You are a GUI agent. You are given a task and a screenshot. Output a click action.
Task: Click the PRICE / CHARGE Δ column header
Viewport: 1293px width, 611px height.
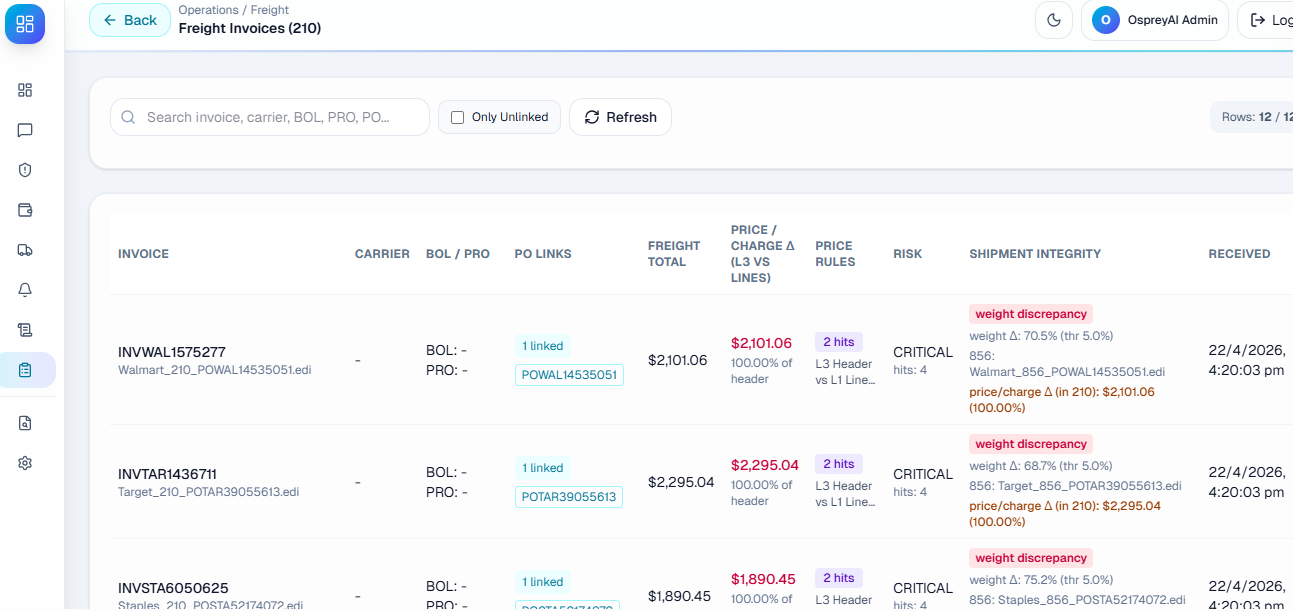763,254
